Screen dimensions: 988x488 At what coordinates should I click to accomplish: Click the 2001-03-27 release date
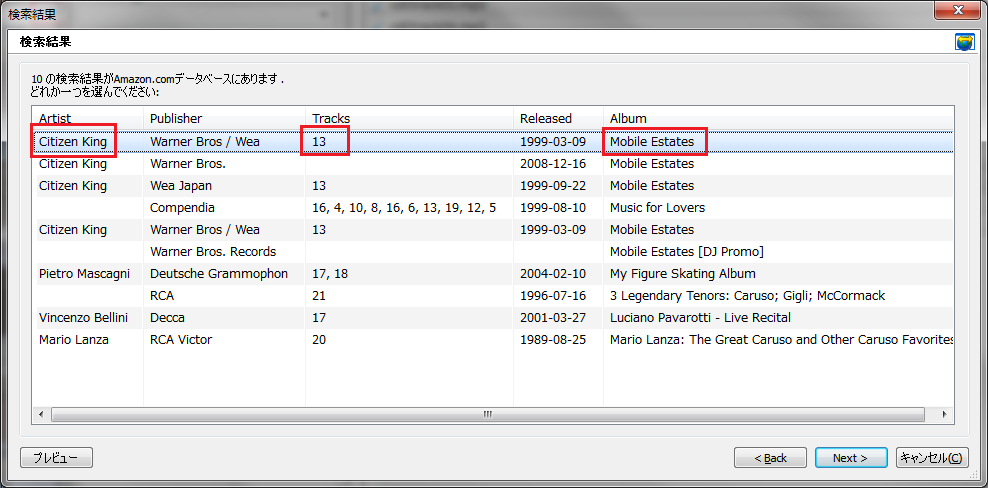pyautogui.click(x=553, y=318)
